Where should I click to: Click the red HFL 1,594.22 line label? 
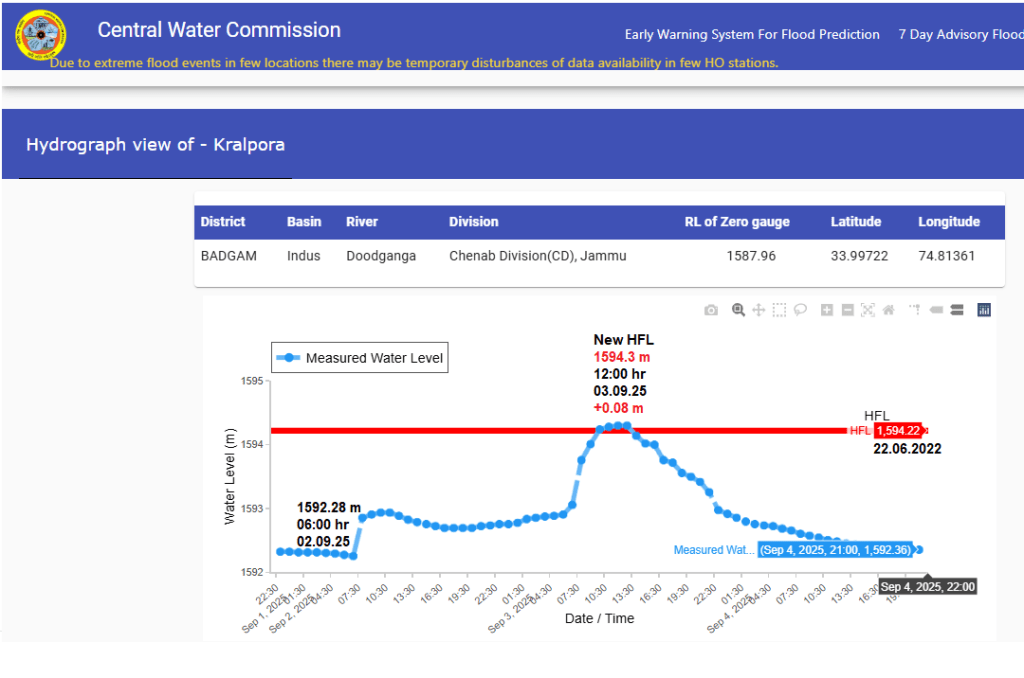[x=896, y=431]
